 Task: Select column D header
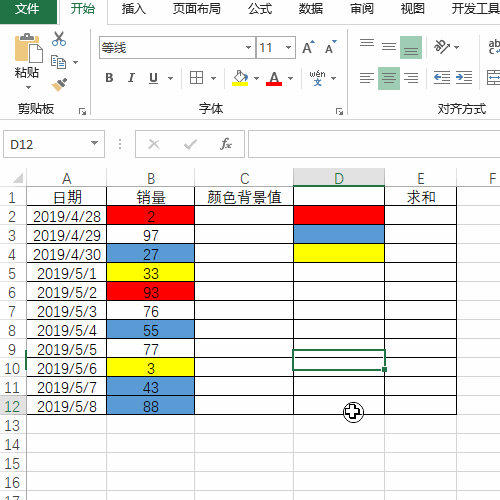tap(339, 178)
